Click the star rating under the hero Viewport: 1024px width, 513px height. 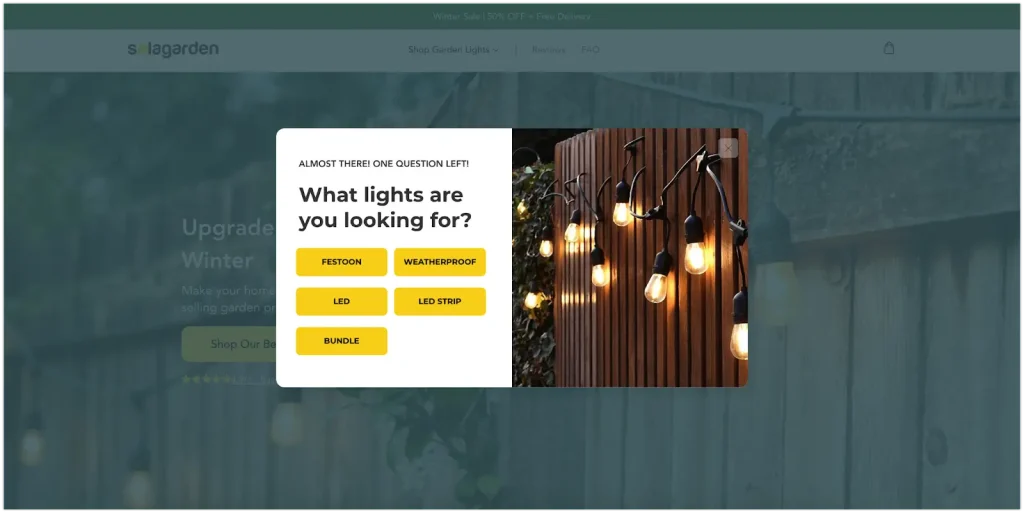pyautogui.click(x=205, y=380)
